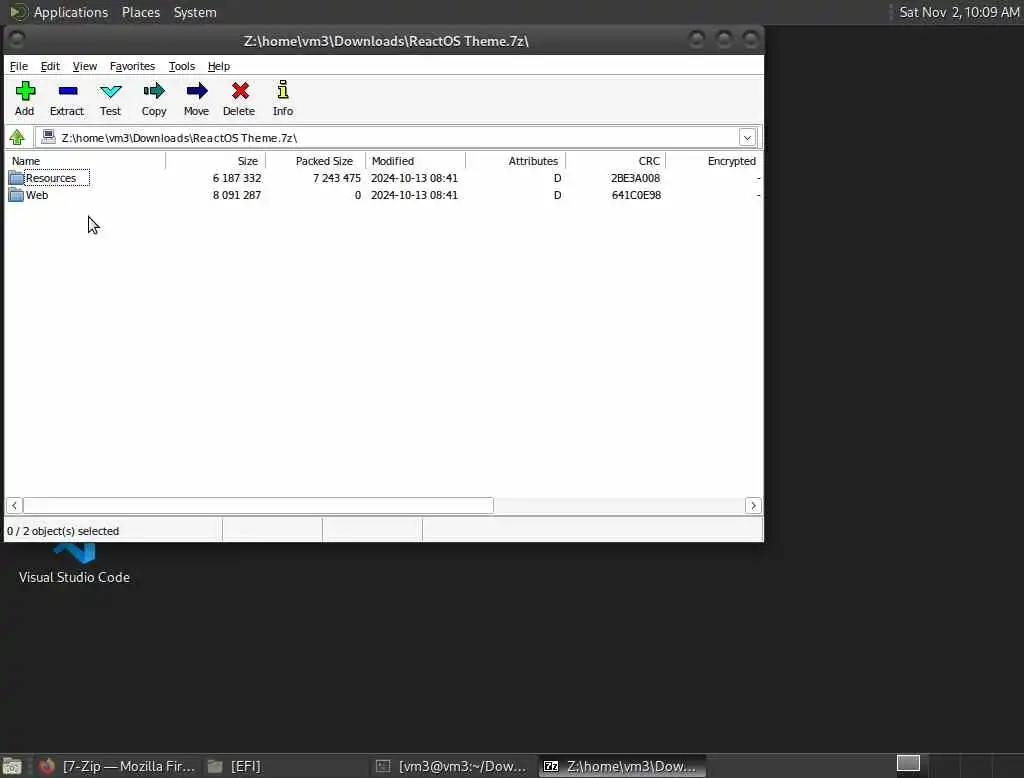Click the computer icon in address bar

click(x=48, y=137)
